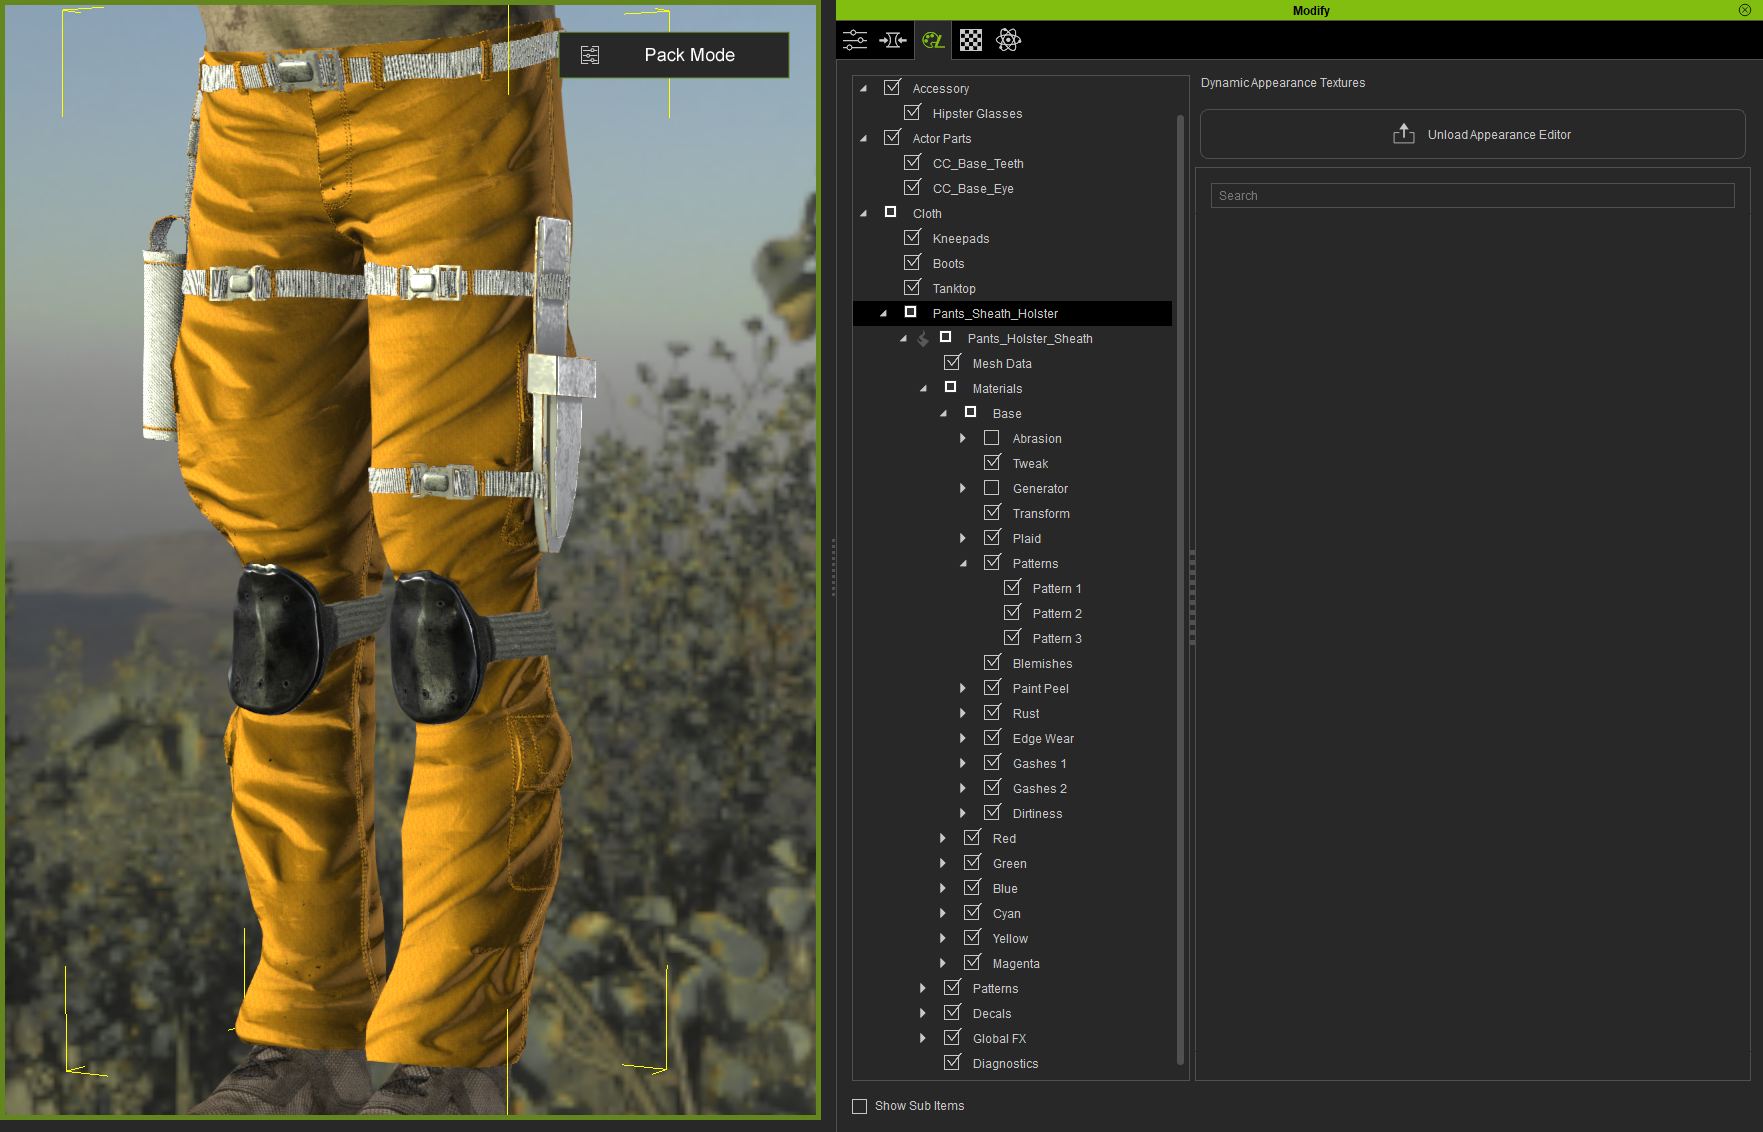Toggle the CC_Base_Eye checkbox
This screenshot has width=1763, height=1132.
[912, 188]
